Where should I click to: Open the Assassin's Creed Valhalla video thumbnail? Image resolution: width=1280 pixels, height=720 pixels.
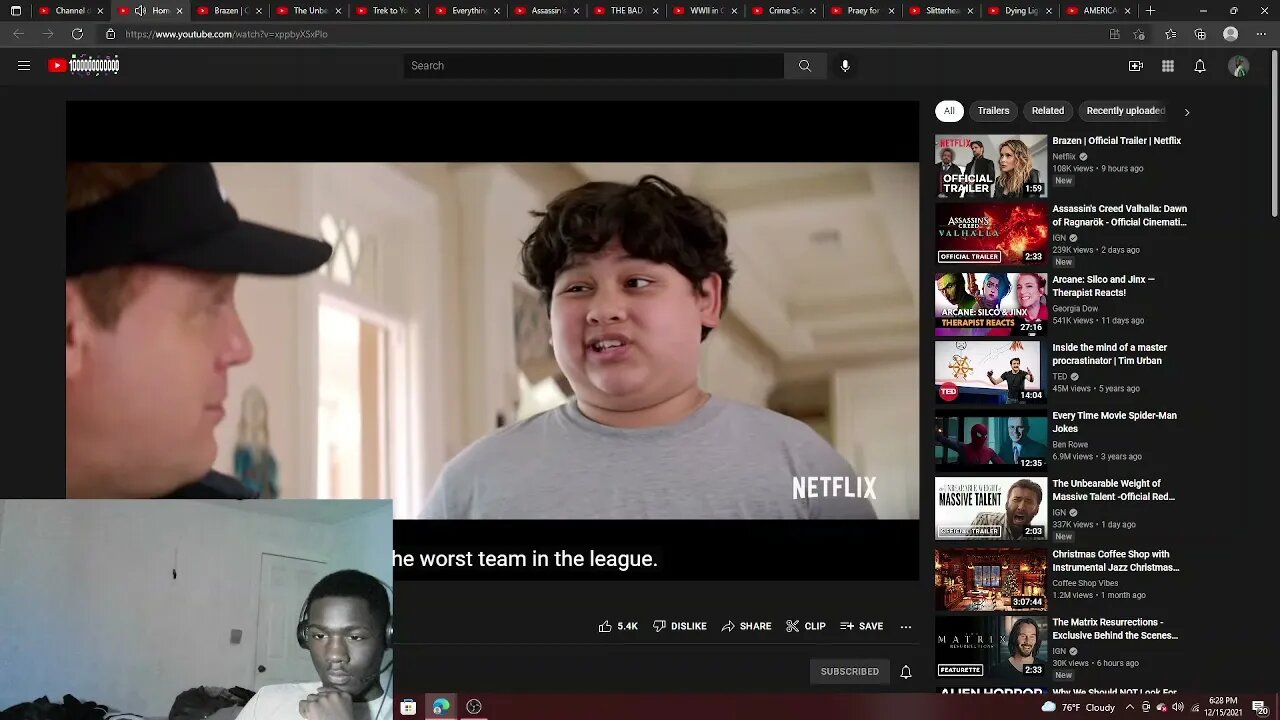[991, 234]
